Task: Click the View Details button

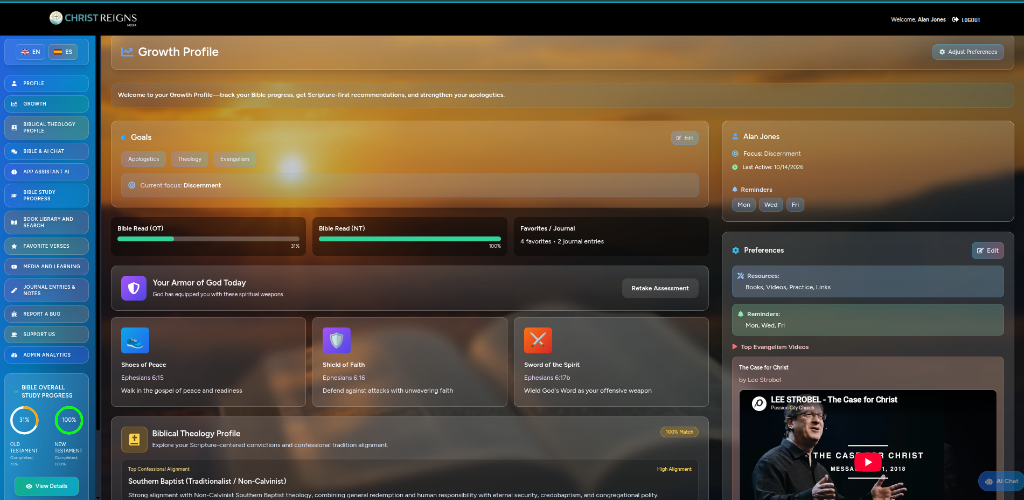Action: tap(46, 486)
